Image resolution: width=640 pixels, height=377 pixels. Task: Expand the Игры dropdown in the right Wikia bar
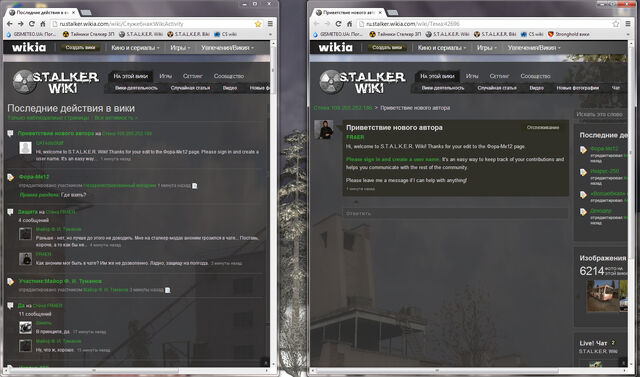(x=487, y=48)
